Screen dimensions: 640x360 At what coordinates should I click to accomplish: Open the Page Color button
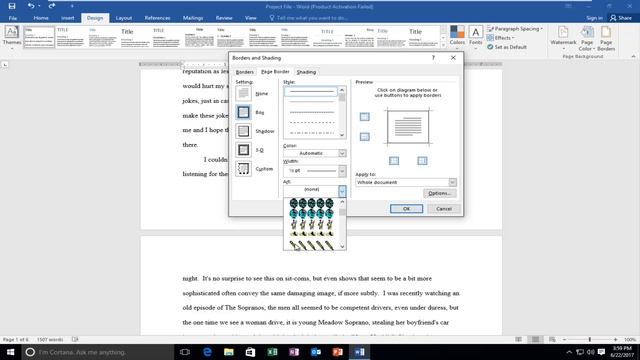(x=587, y=38)
